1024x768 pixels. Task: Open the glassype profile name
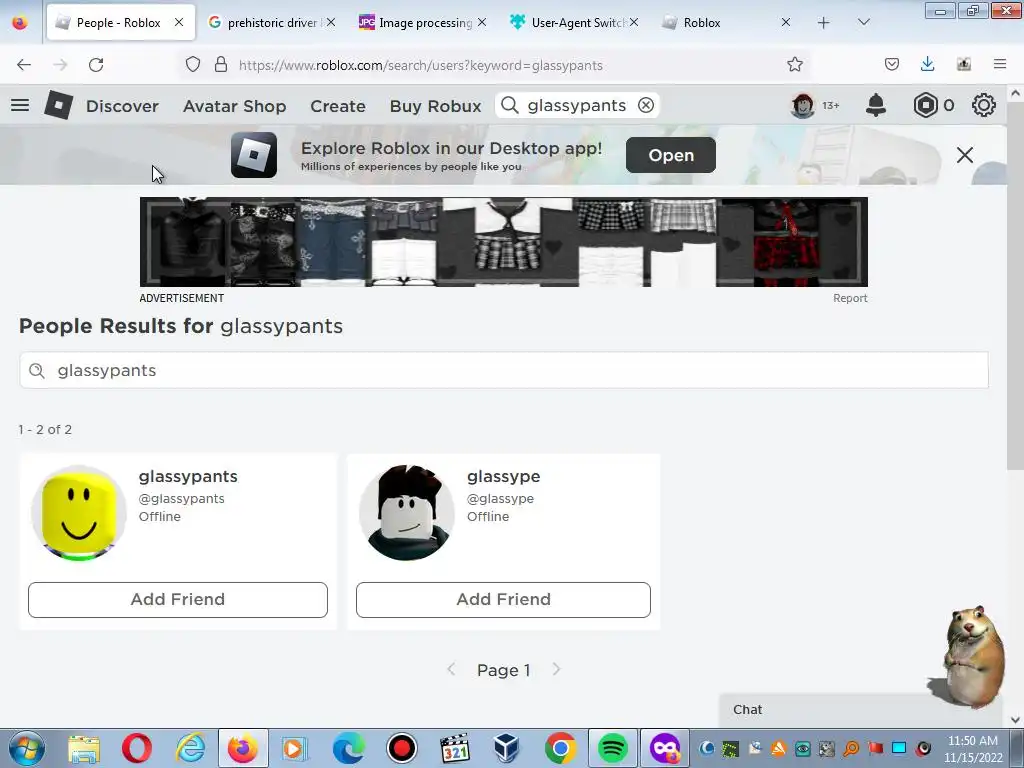tap(504, 477)
